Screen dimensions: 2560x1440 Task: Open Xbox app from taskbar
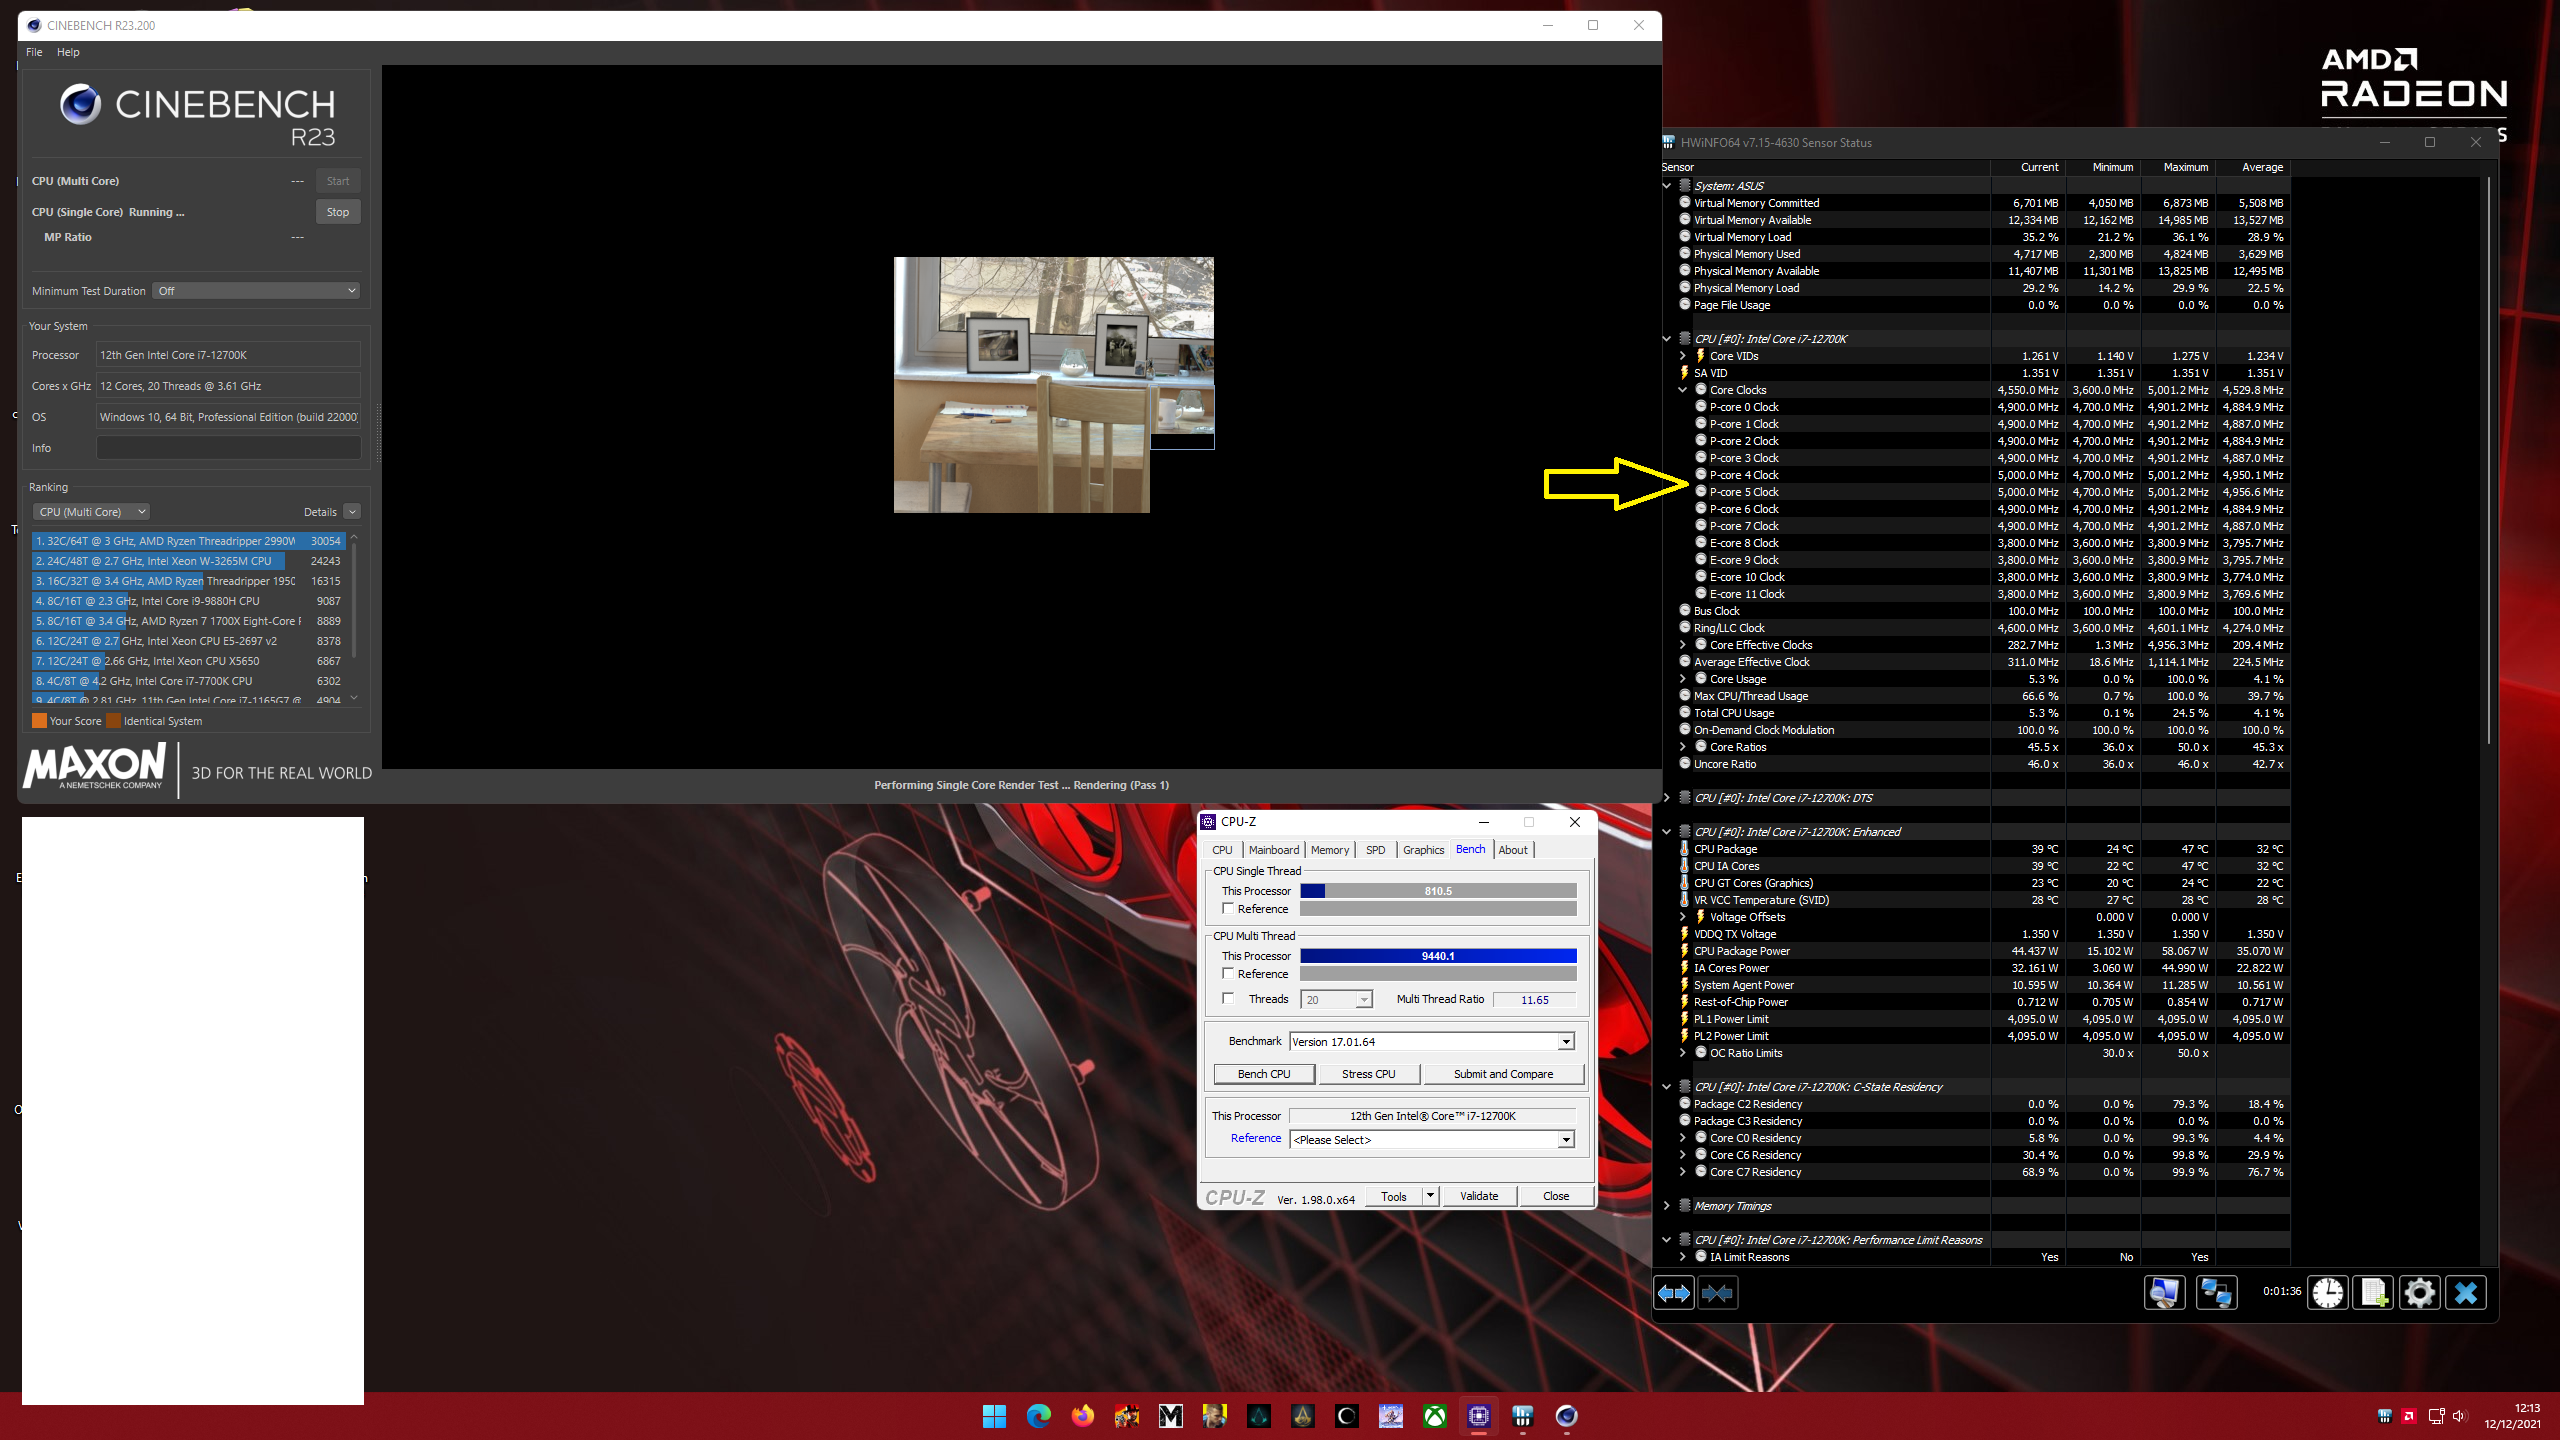[x=1435, y=1416]
